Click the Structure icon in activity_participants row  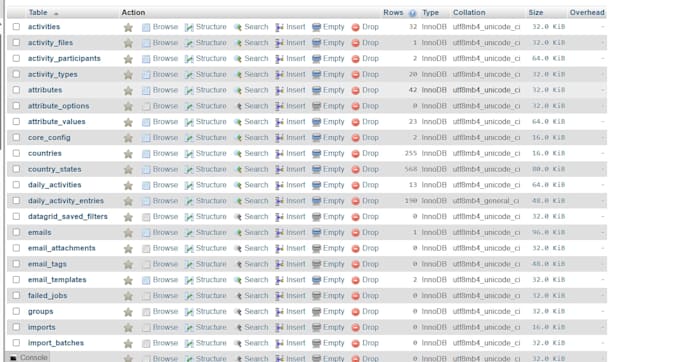[x=189, y=59]
